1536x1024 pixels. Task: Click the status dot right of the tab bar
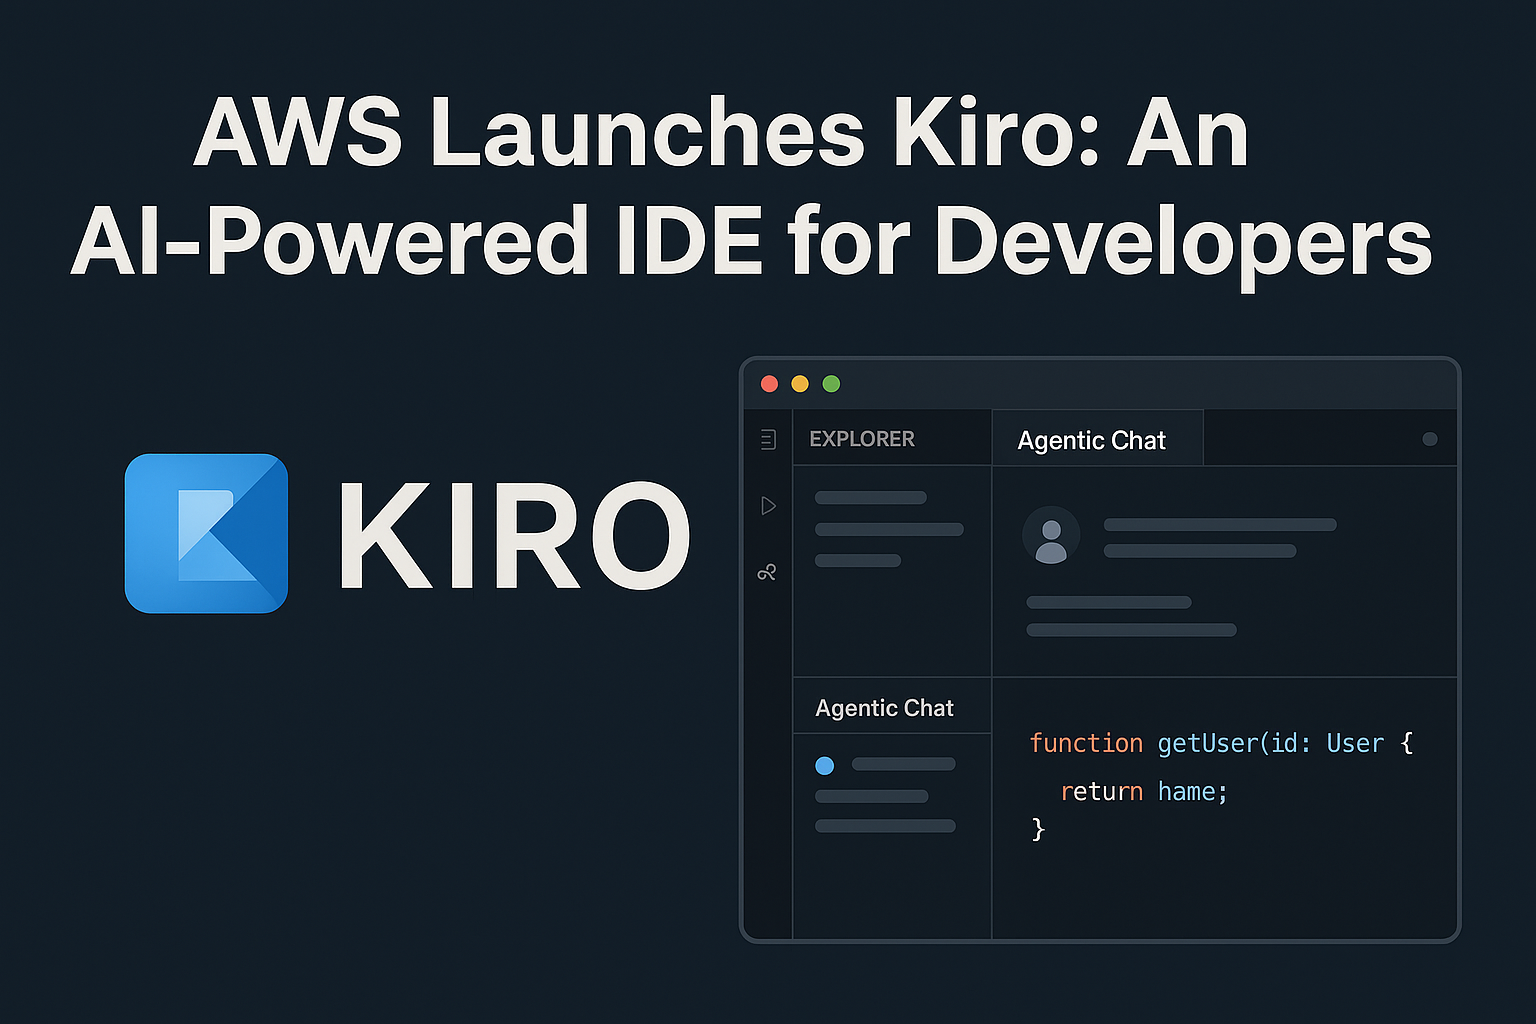tap(1430, 438)
